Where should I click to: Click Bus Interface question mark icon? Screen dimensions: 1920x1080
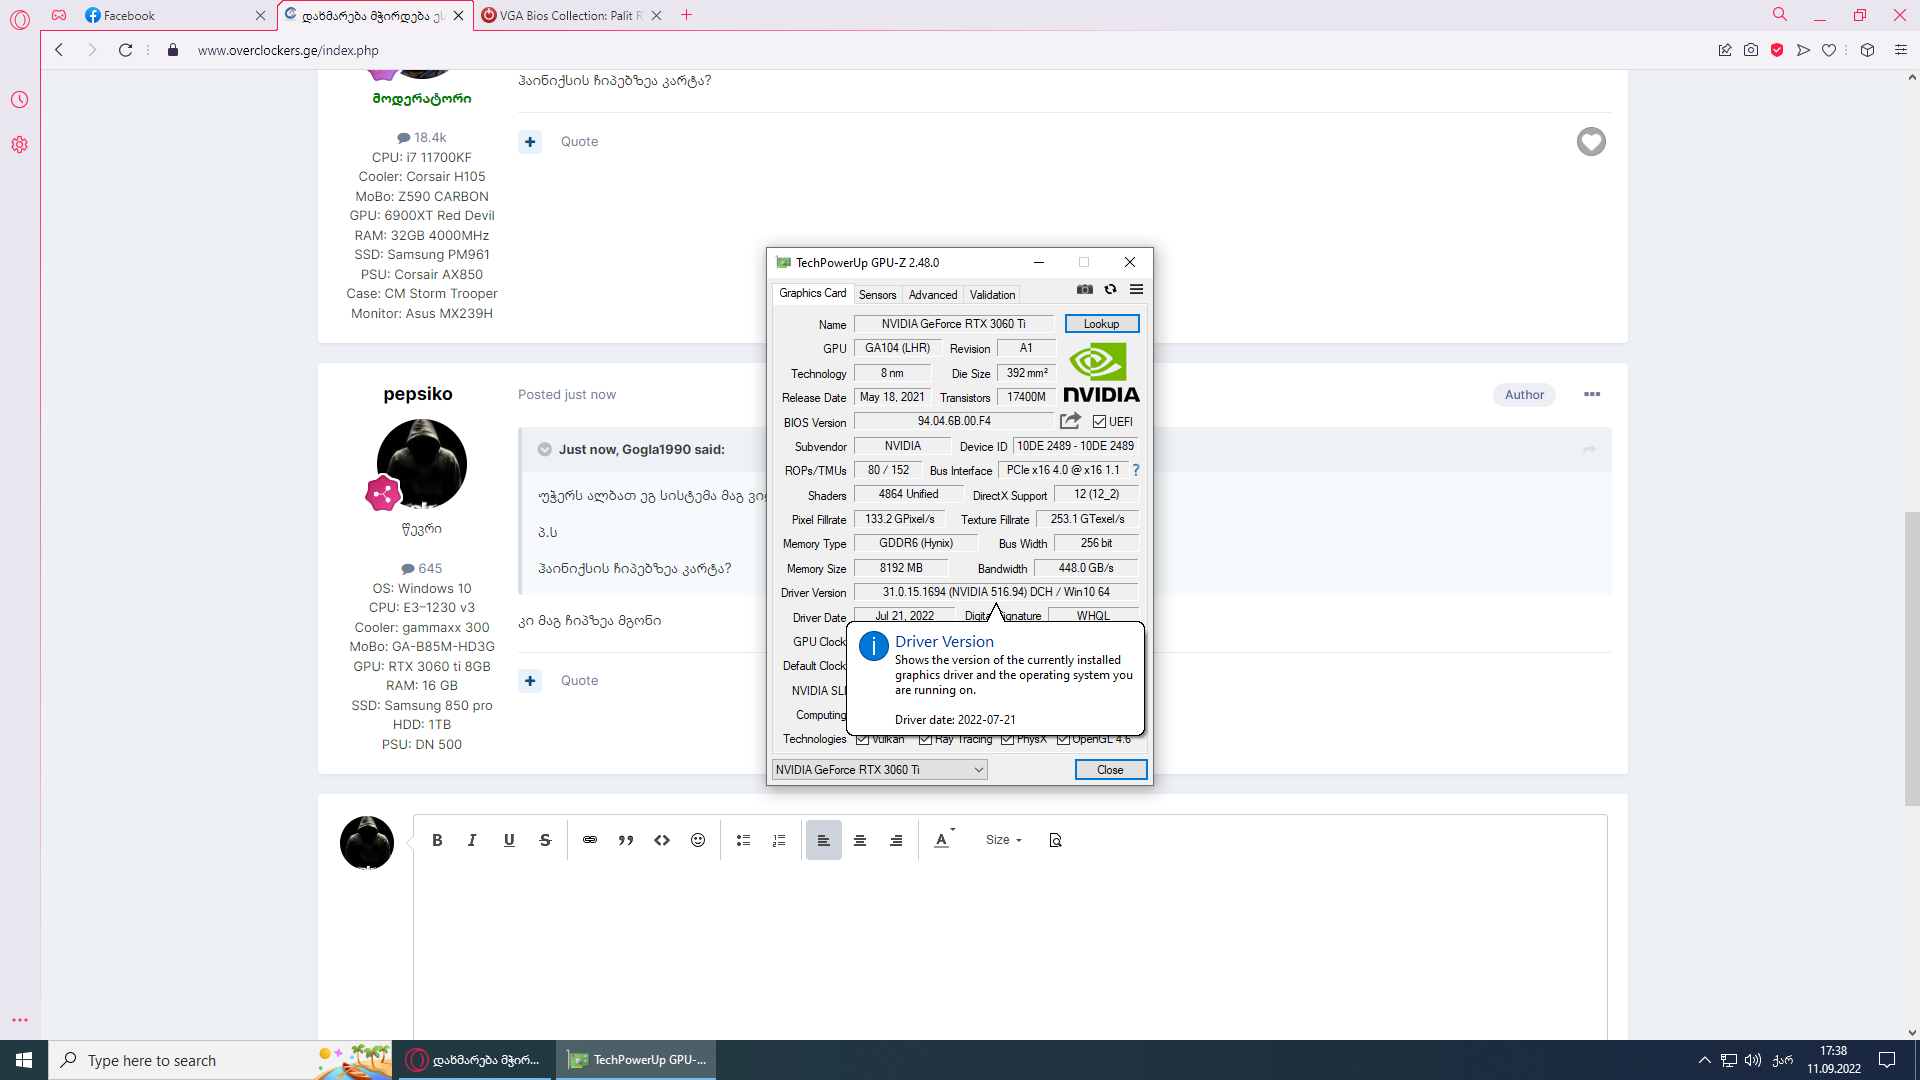pyautogui.click(x=1136, y=470)
